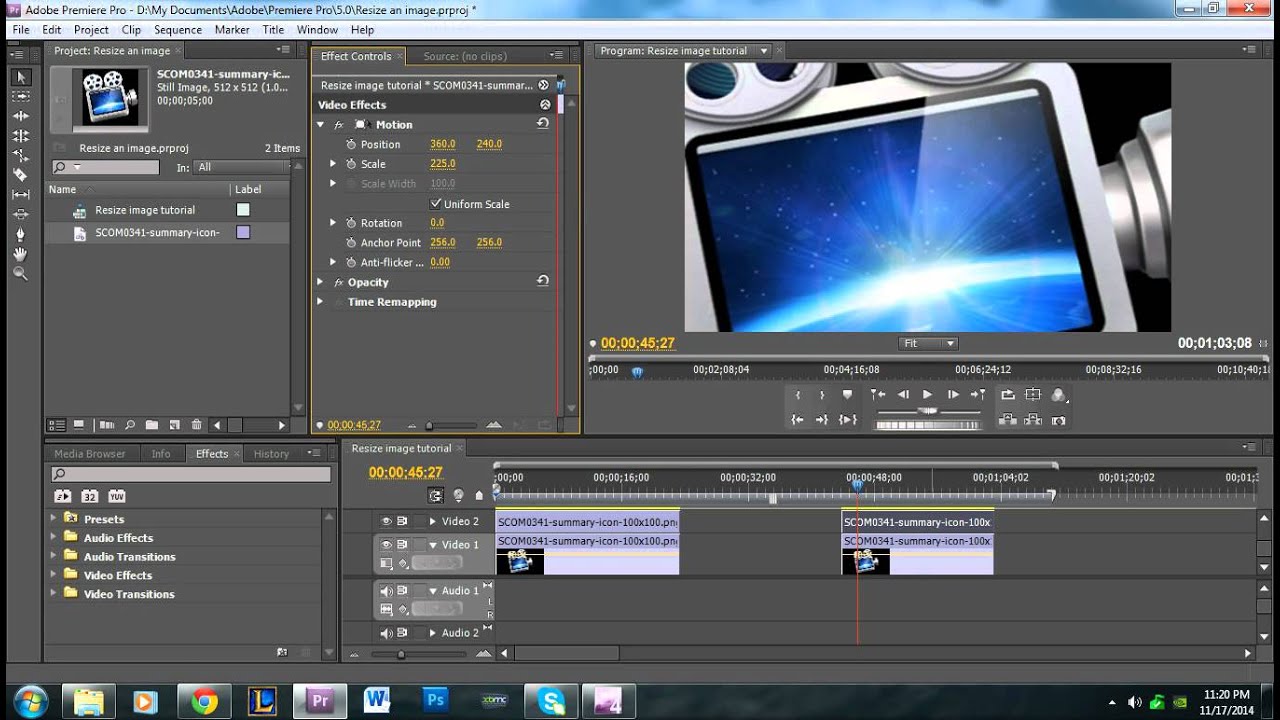This screenshot has height=720, width=1280.
Task: Open the In: All search filter dropdown
Action: tap(240, 167)
